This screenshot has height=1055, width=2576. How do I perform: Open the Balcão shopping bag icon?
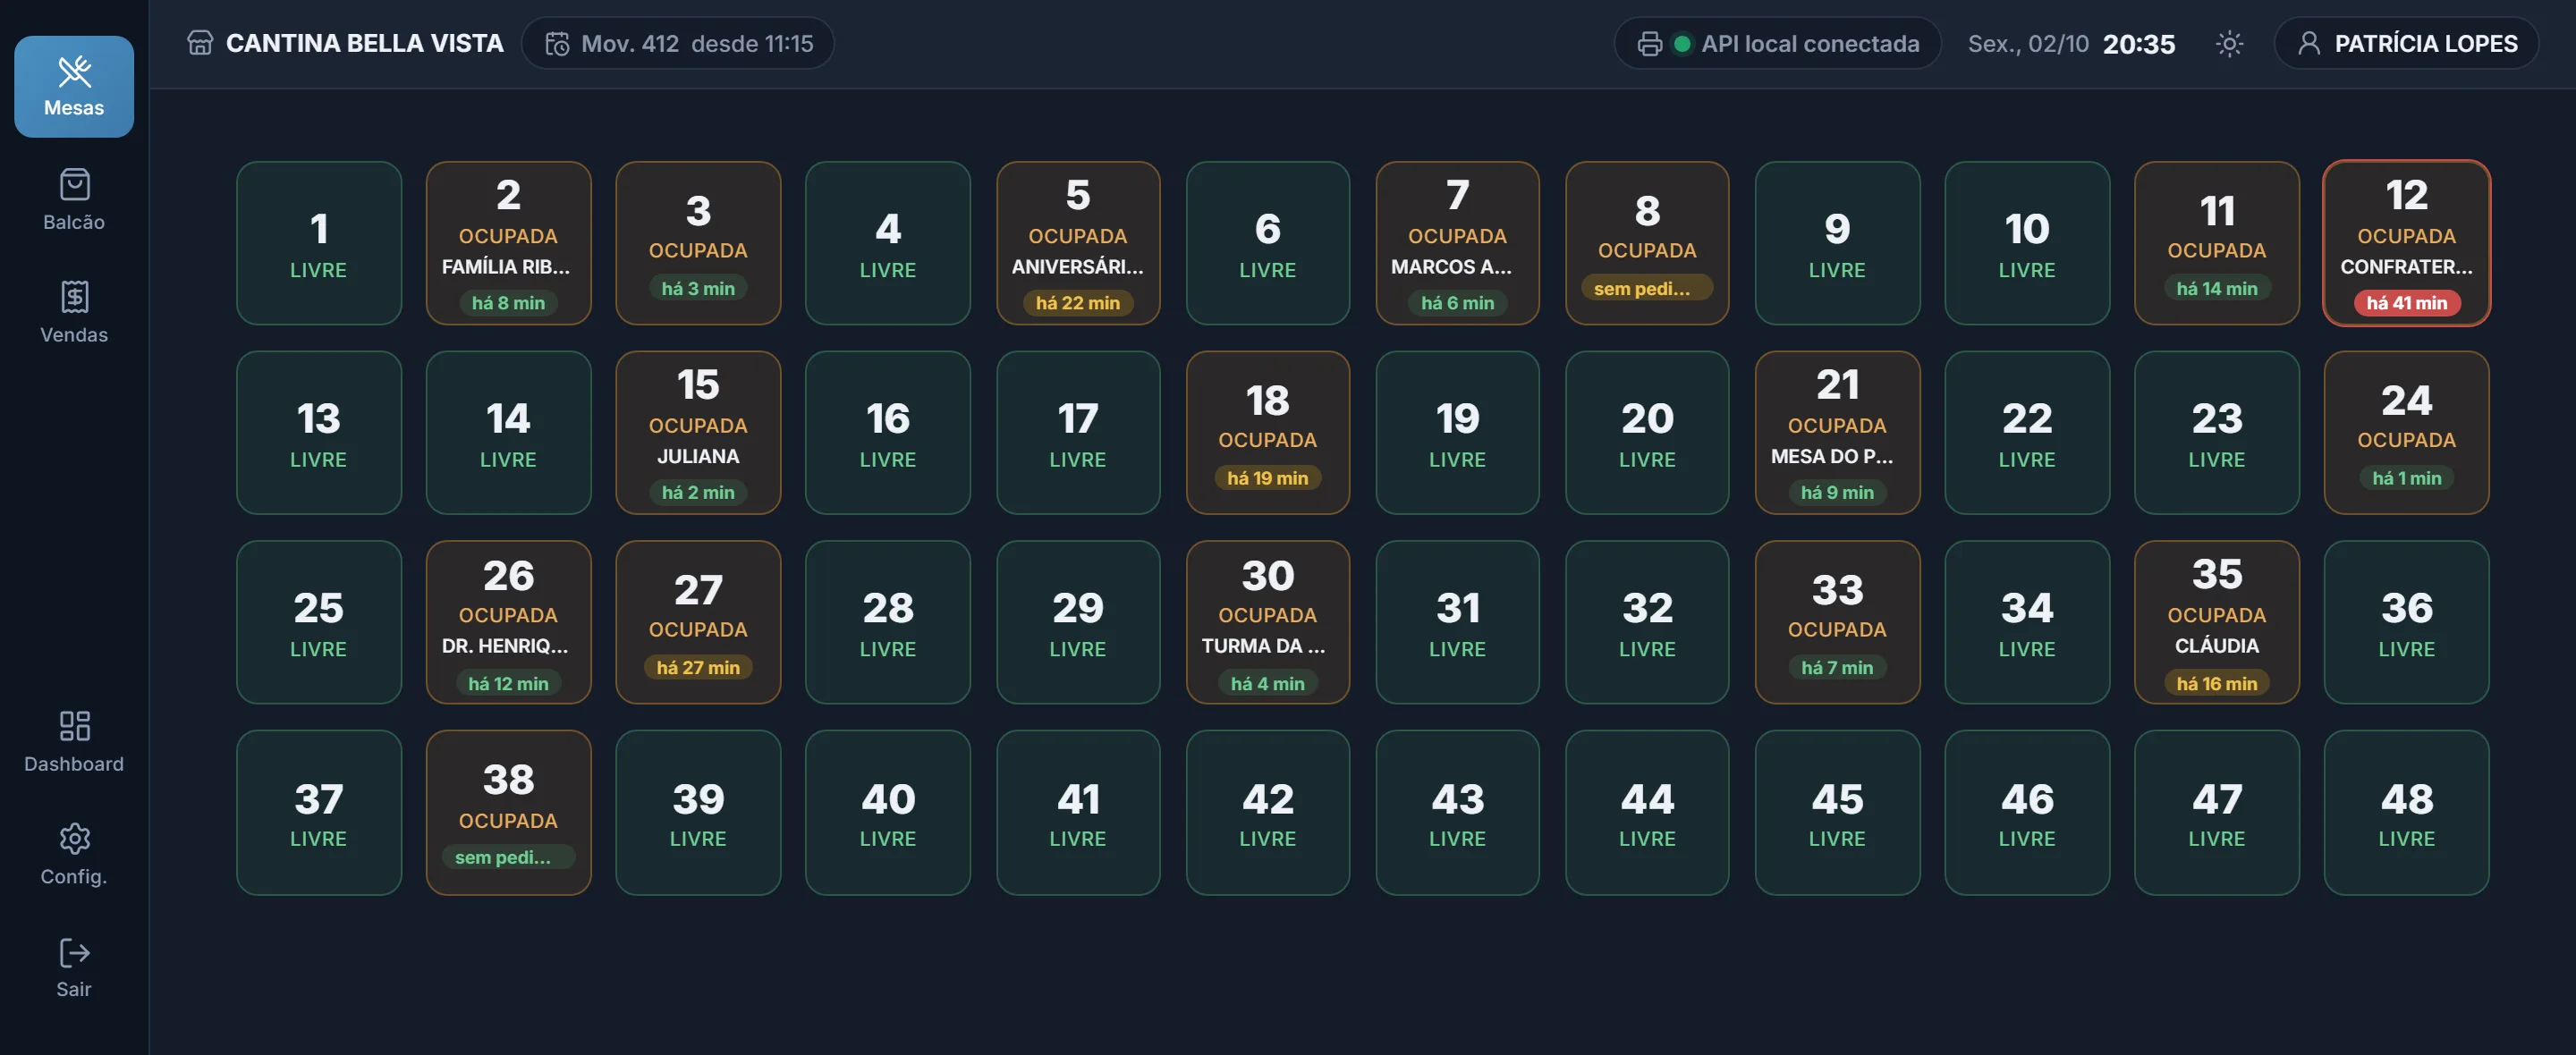click(x=74, y=184)
